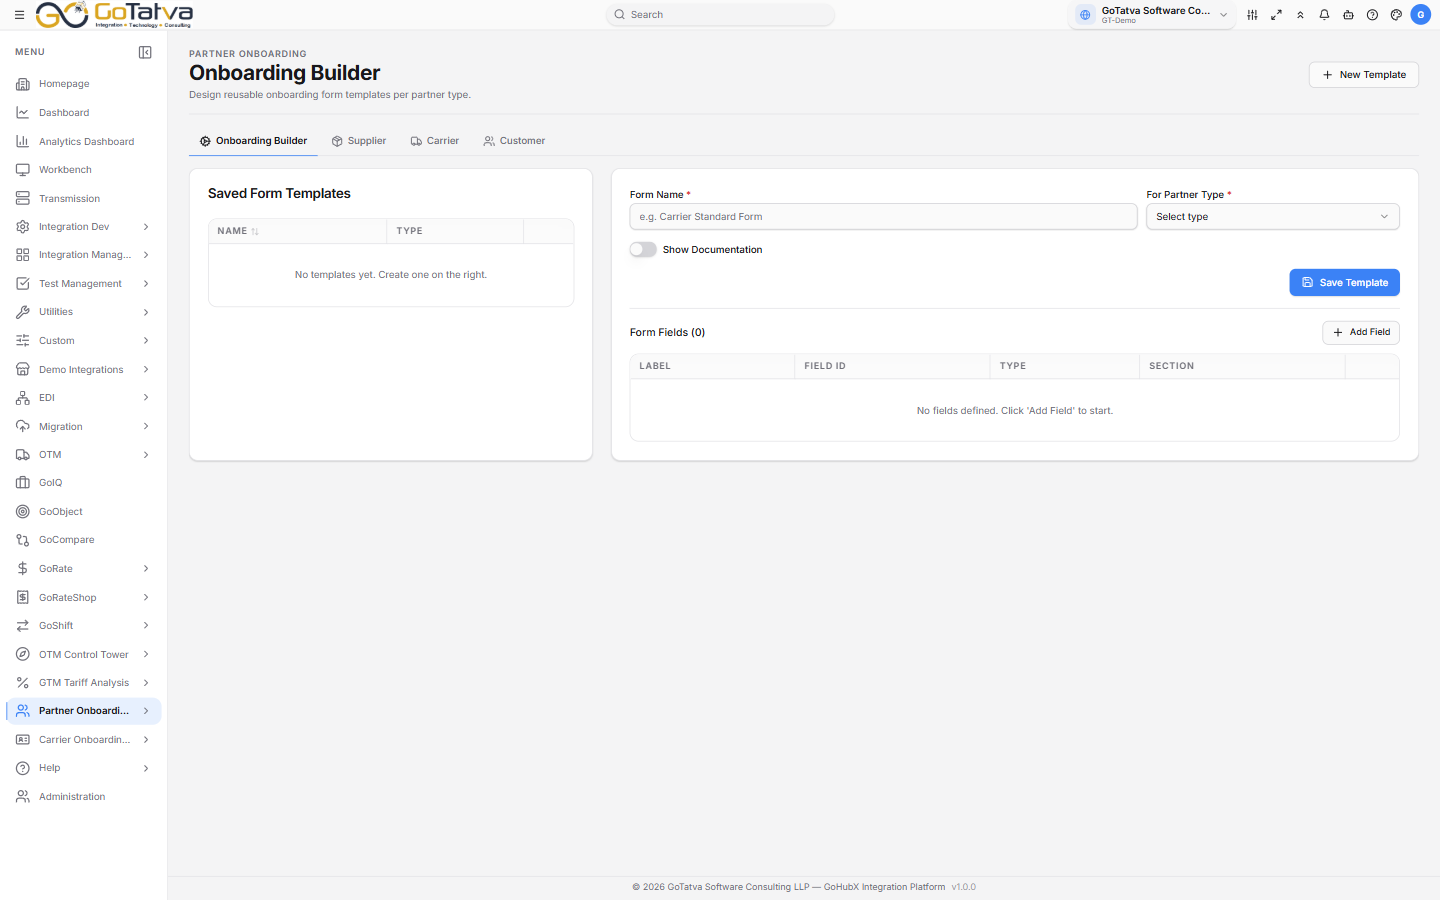Click the Save Template button
Image resolution: width=1440 pixels, height=900 pixels.
pyautogui.click(x=1344, y=283)
